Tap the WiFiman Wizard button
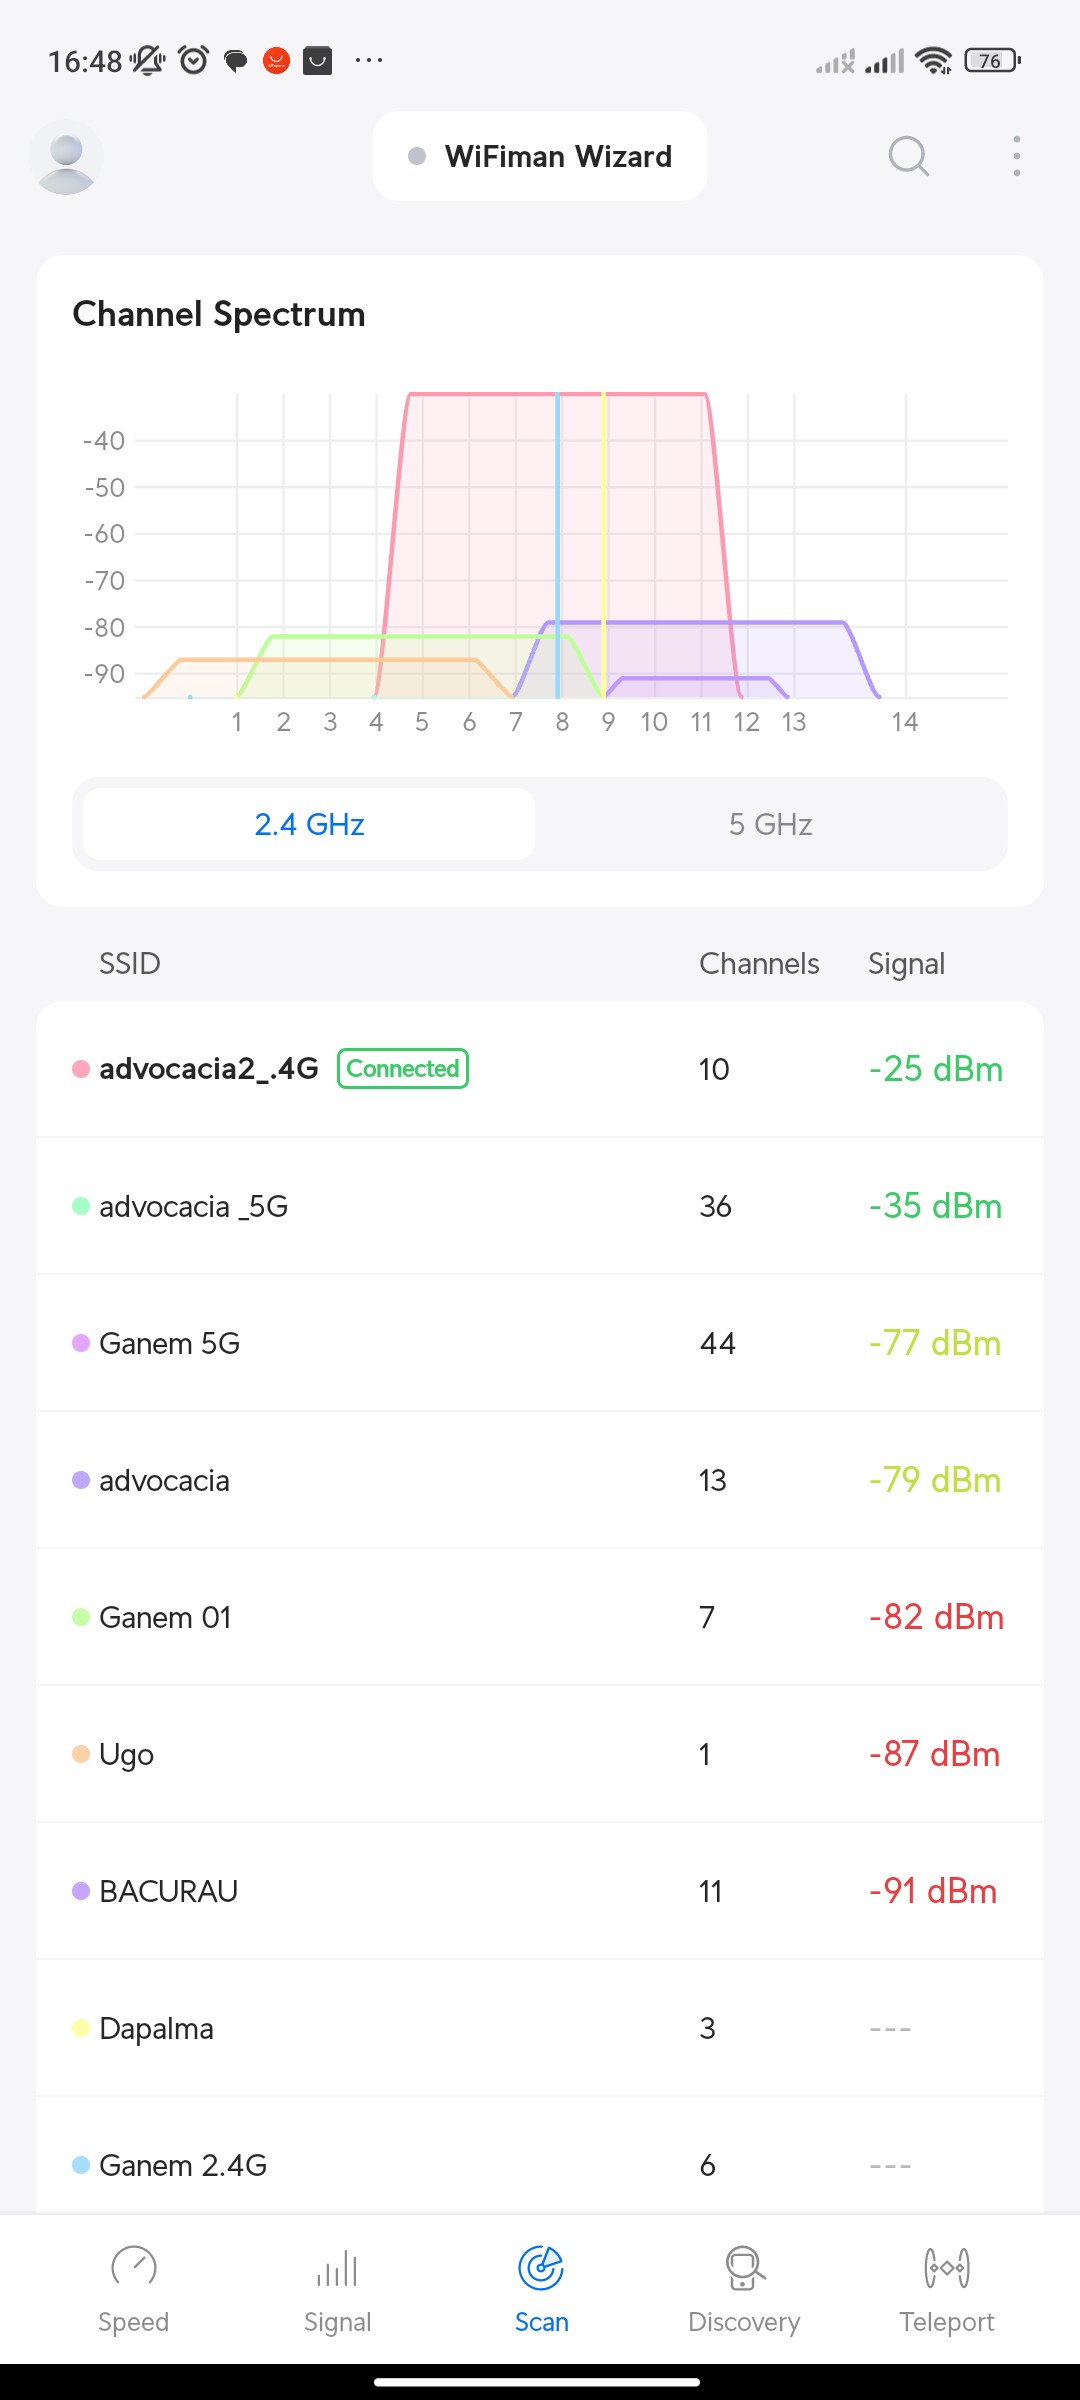Viewport: 1080px width, 2400px height. click(540, 157)
